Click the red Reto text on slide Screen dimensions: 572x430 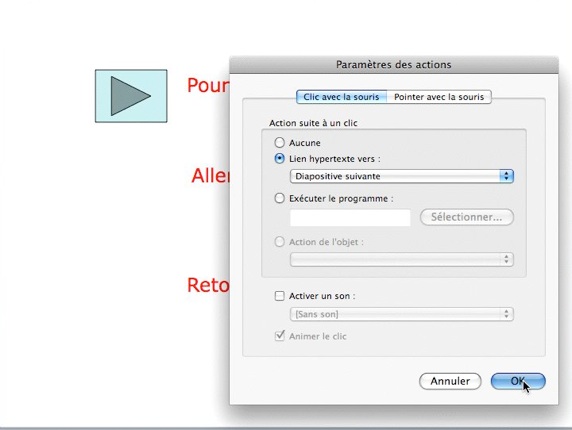point(208,285)
